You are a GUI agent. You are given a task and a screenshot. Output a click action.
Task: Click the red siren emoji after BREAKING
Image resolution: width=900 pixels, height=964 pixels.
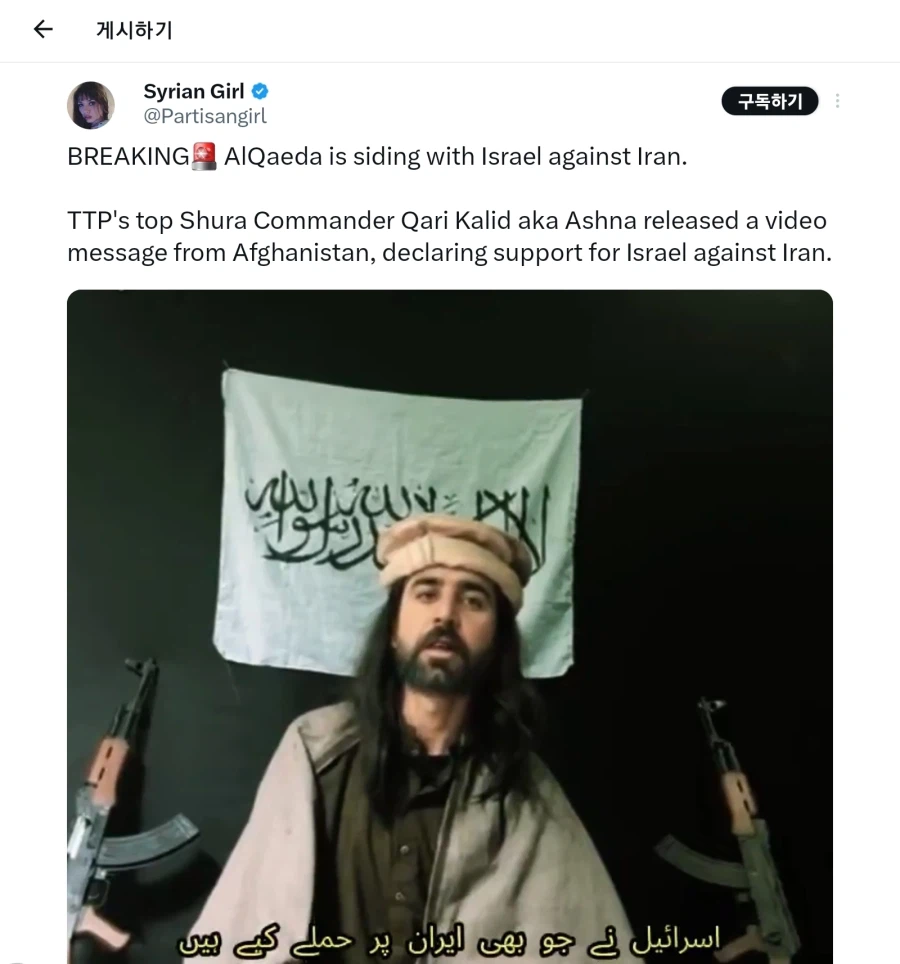(204, 157)
